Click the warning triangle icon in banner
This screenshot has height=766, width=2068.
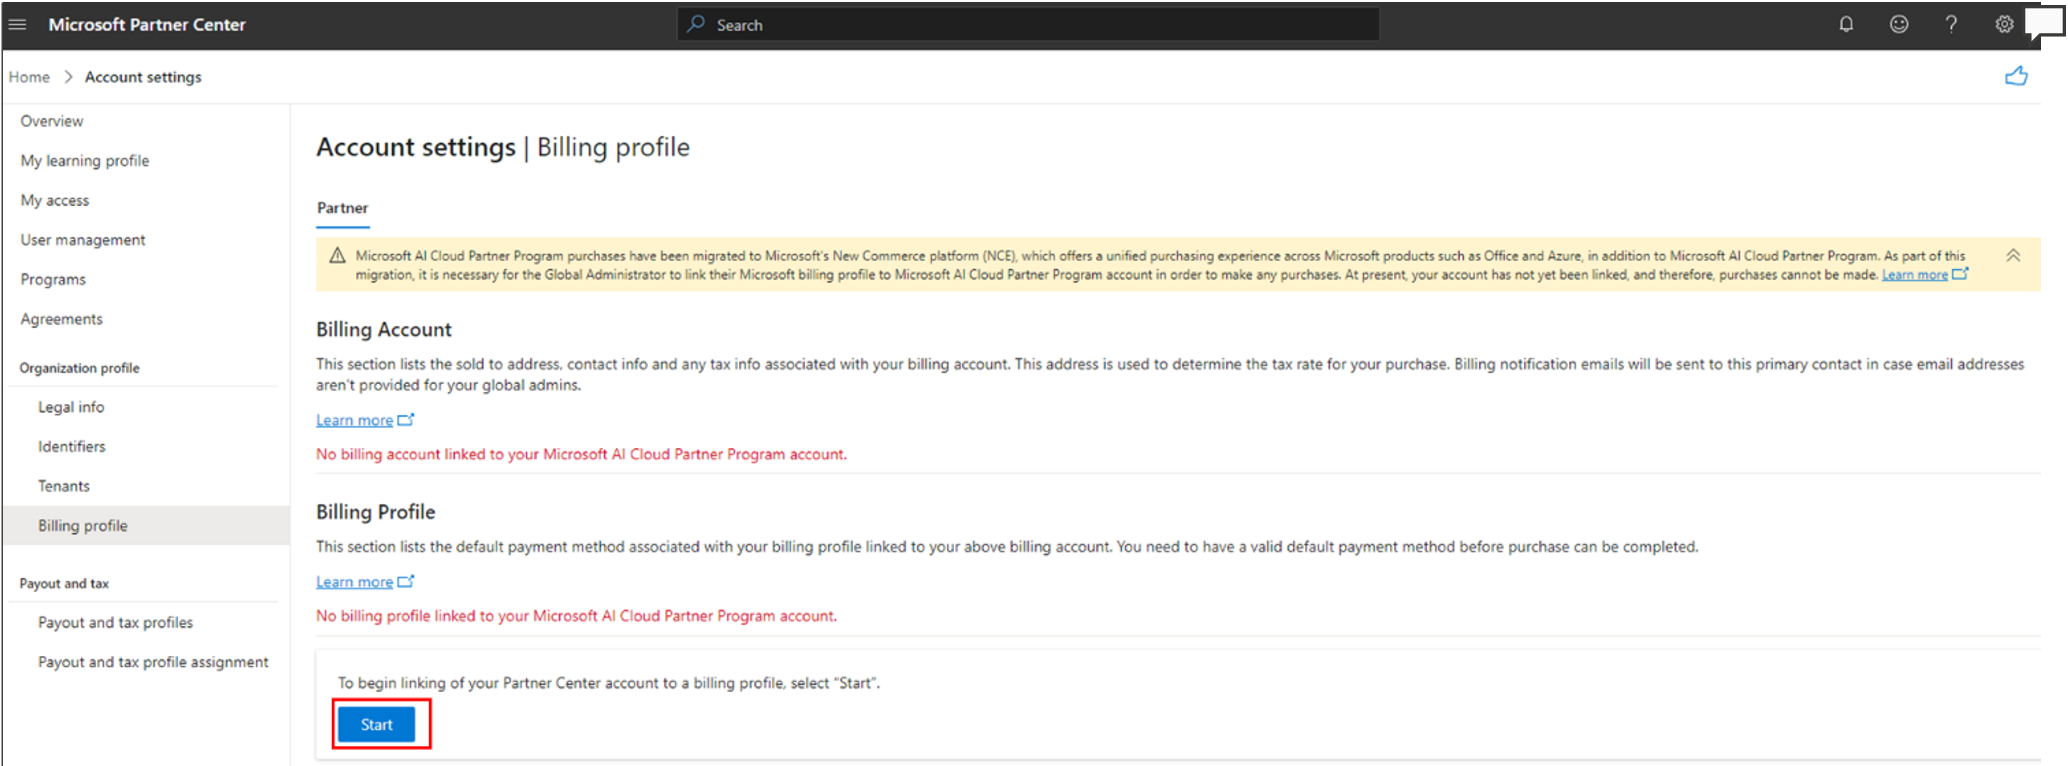pyautogui.click(x=337, y=256)
